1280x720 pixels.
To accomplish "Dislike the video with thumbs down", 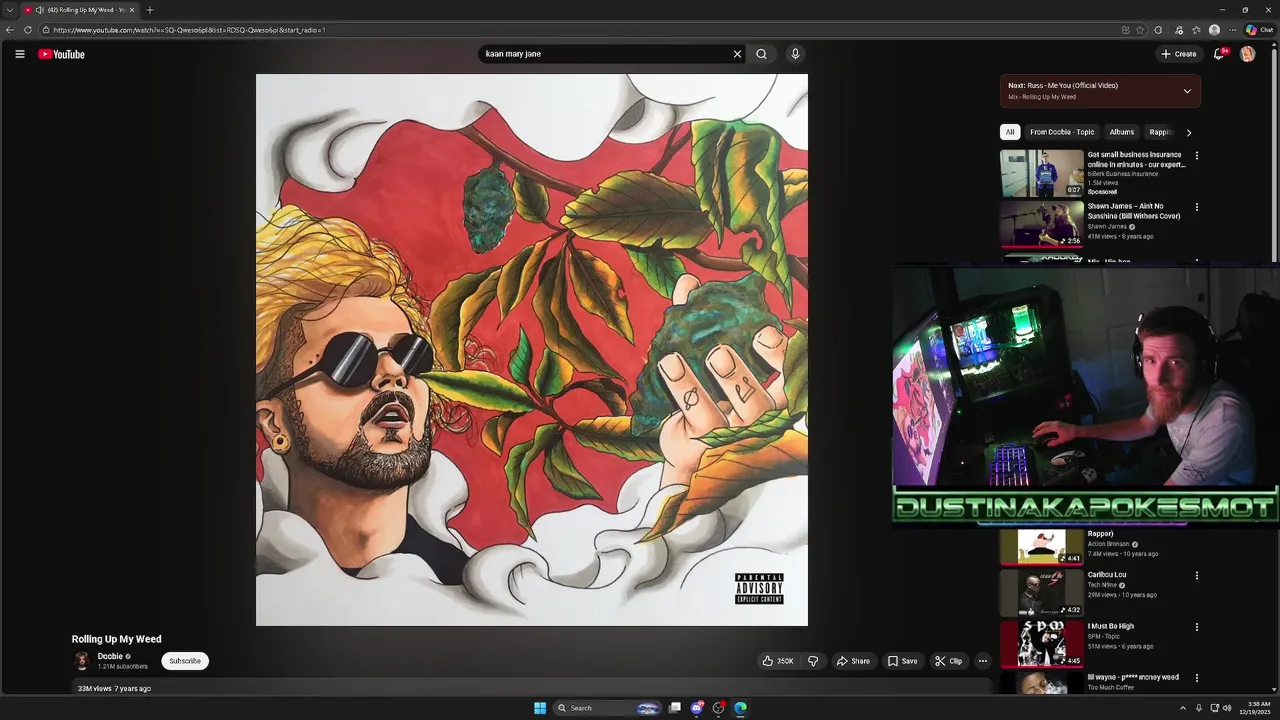I will click(813, 661).
